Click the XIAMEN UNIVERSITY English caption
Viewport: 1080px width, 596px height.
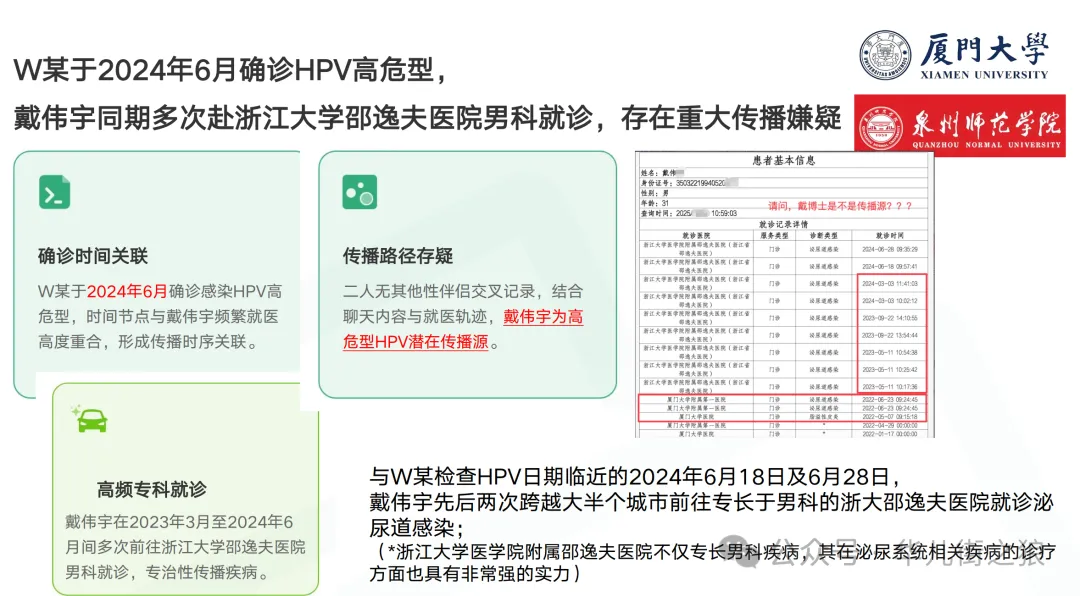tap(984, 74)
